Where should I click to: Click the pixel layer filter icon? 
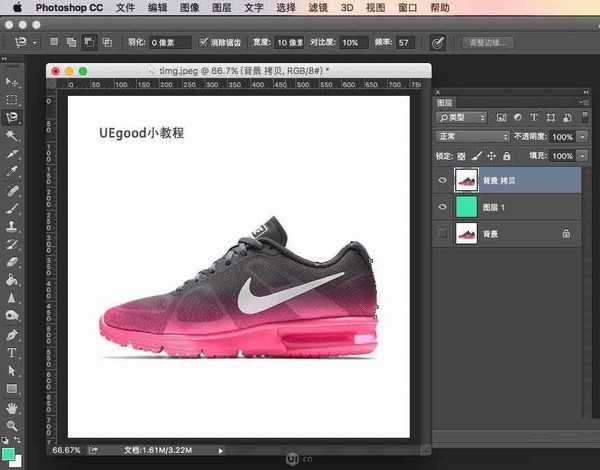coord(502,117)
